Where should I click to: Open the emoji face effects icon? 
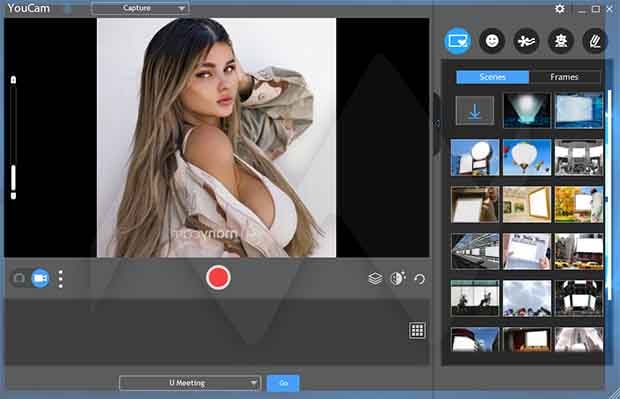(x=492, y=41)
